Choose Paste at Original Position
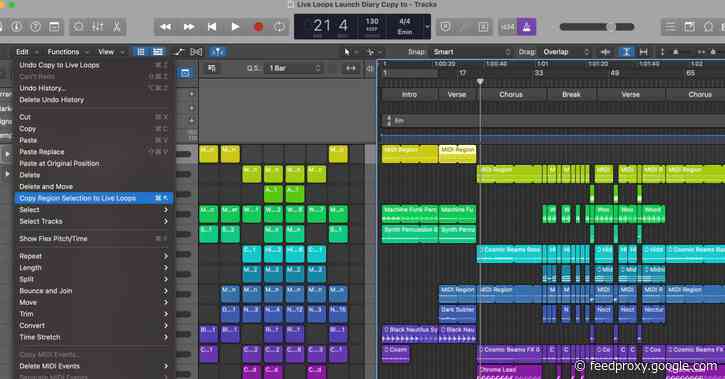Screen dimensions: 725x379 pyautogui.click(x=94, y=164)
